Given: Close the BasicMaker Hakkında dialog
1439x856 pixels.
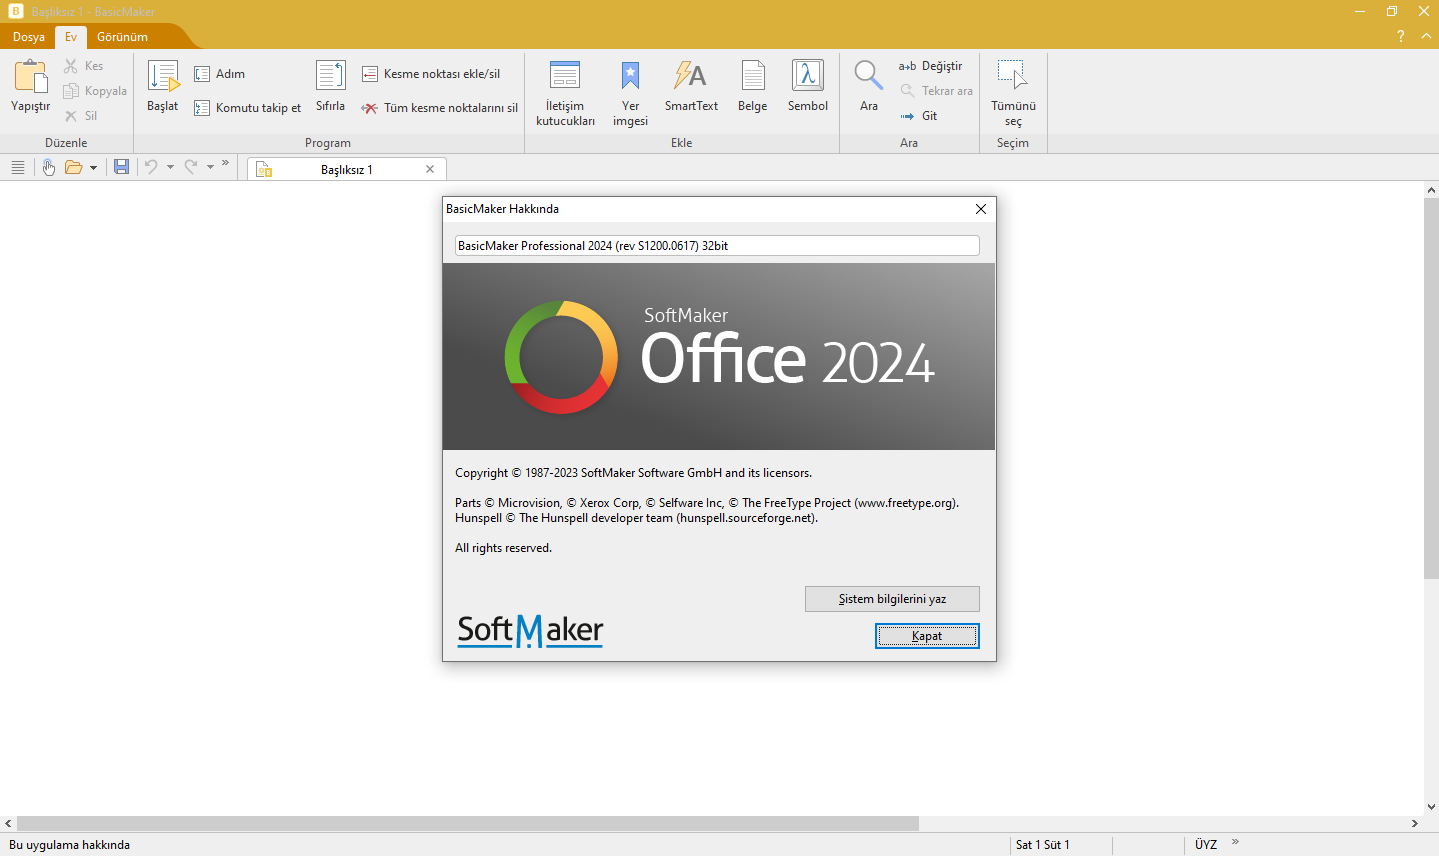Looking at the screenshot, I should [981, 209].
